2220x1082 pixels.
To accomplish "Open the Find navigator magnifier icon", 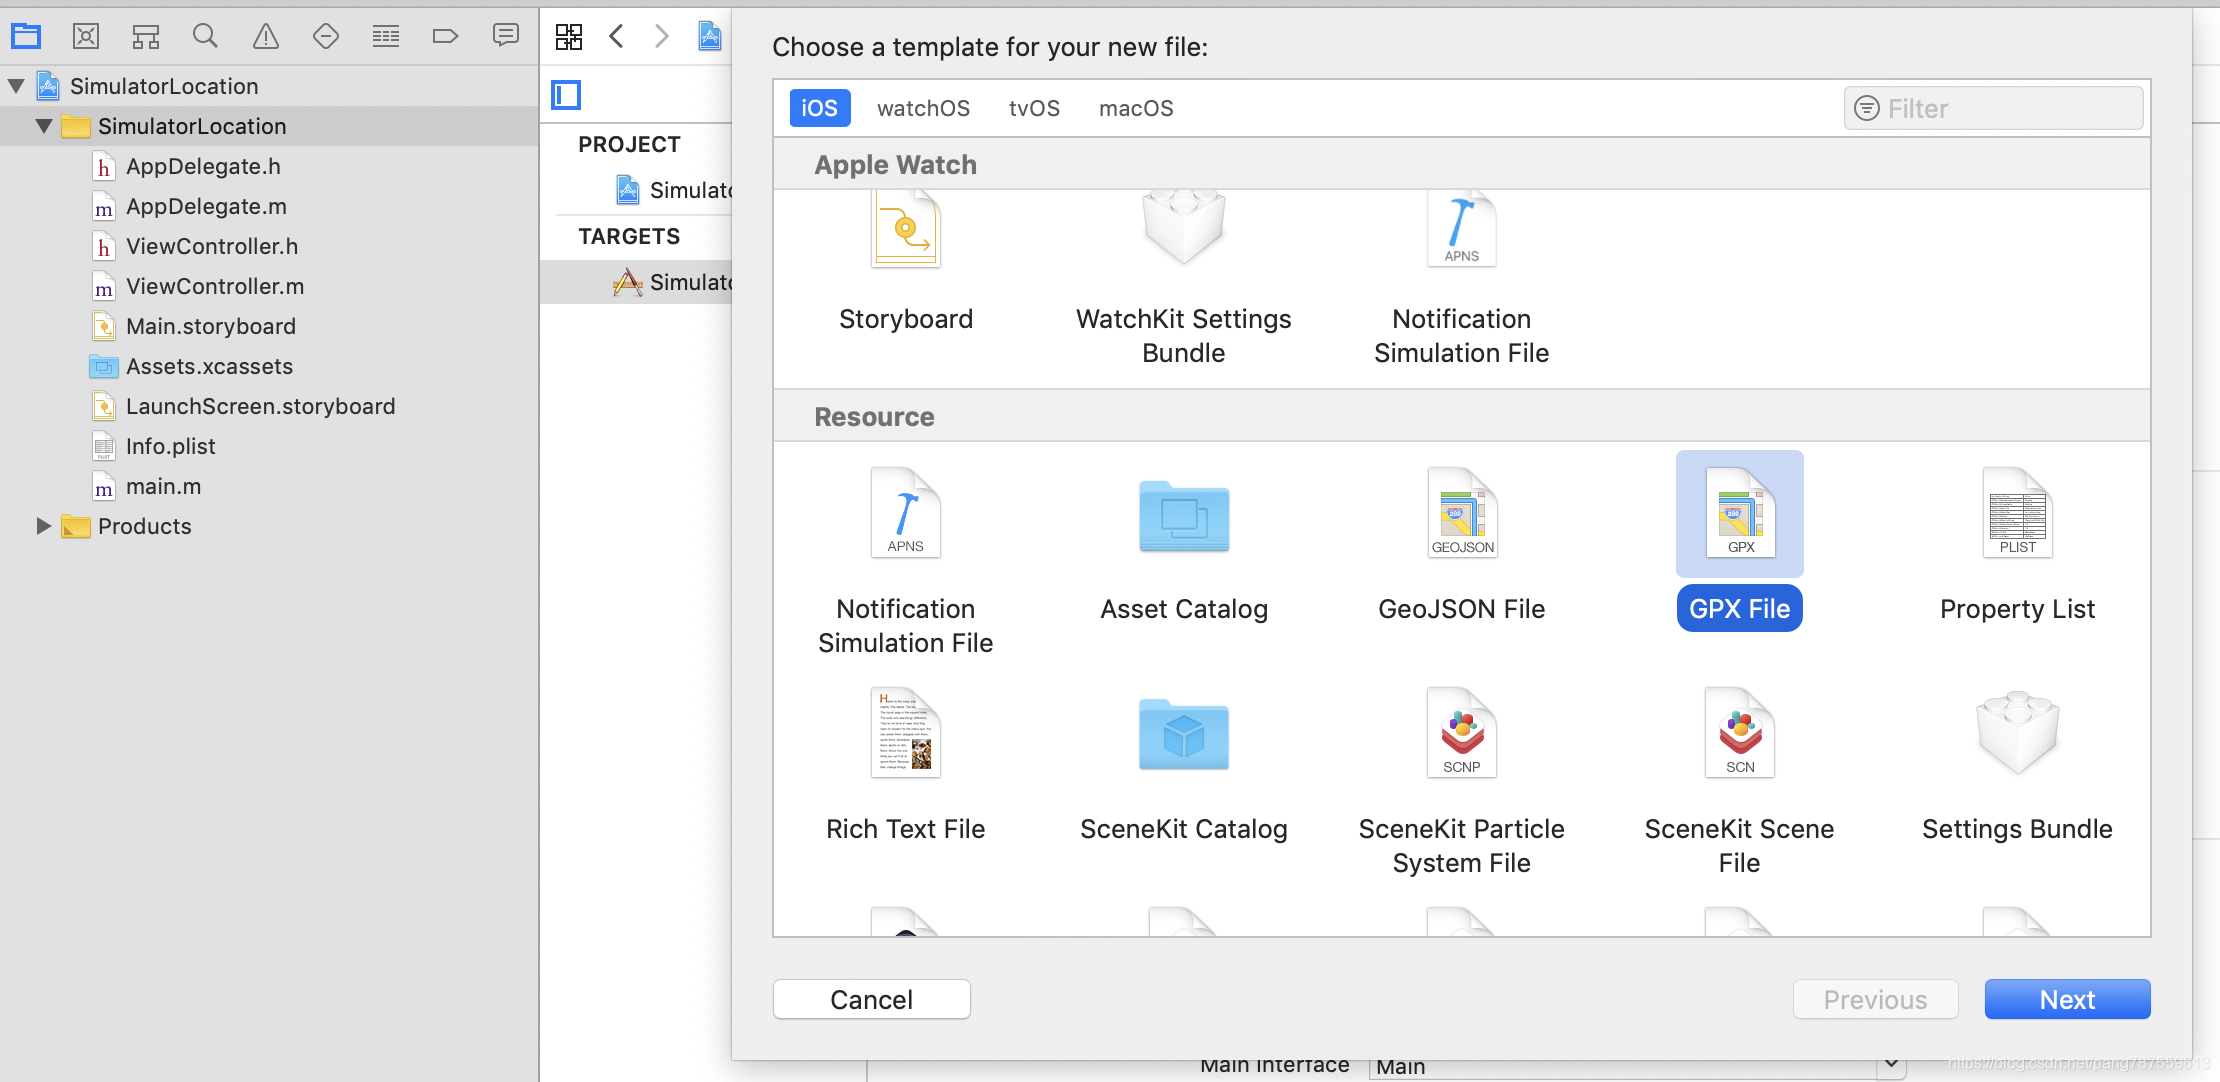I will (205, 37).
